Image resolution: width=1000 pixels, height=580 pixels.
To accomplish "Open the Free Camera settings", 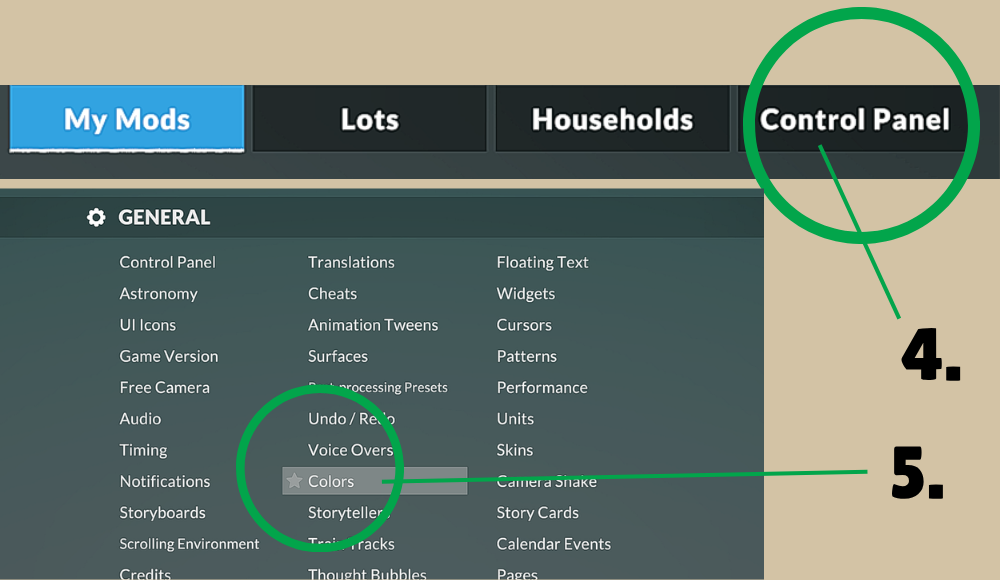I will (x=165, y=387).
